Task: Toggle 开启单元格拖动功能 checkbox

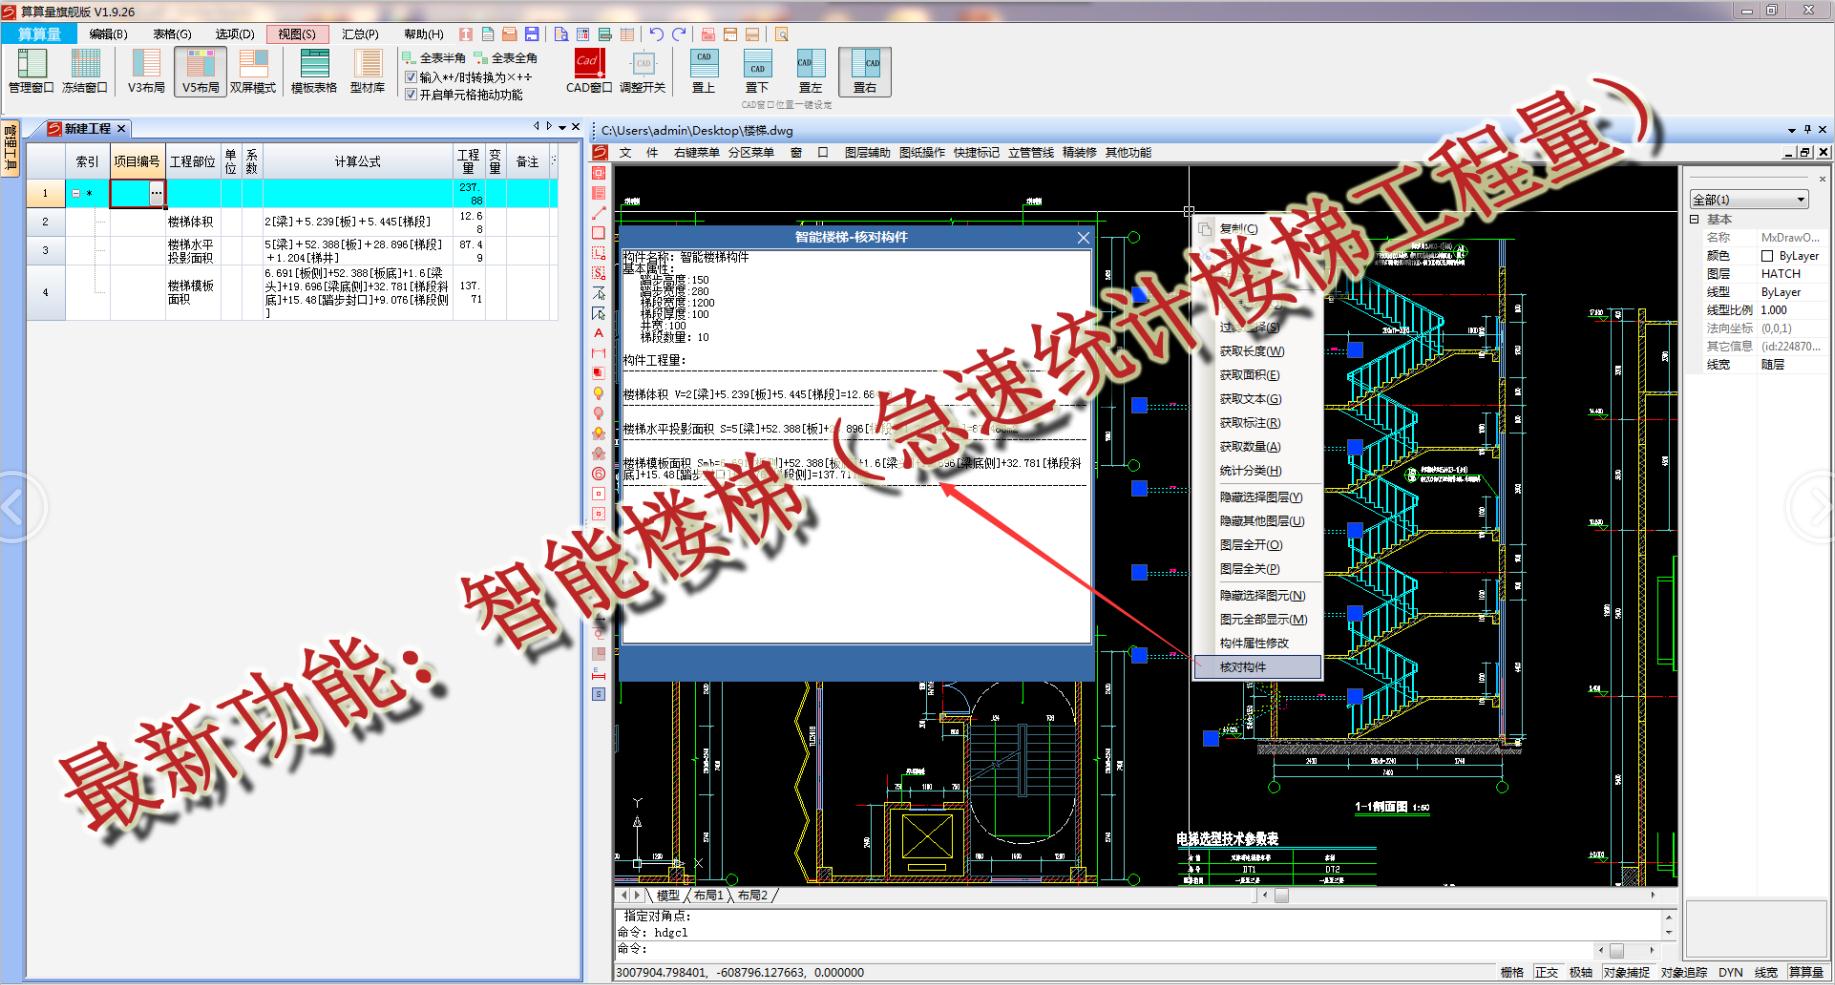Action: click(x=411, y=95)
